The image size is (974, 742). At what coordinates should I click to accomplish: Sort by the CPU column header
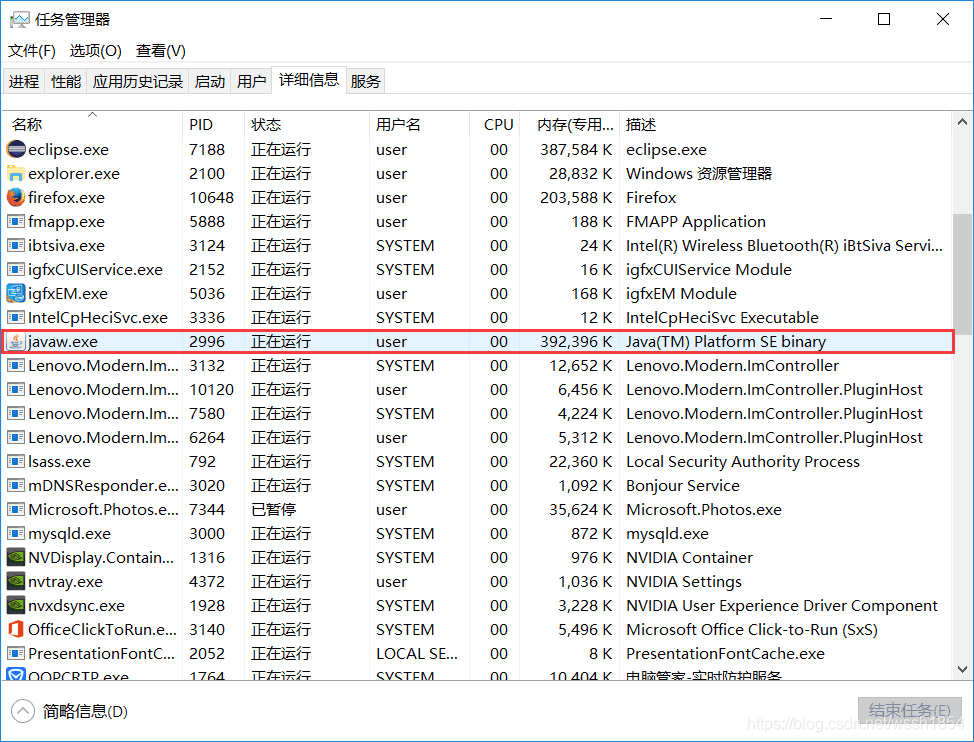(494, 124)
